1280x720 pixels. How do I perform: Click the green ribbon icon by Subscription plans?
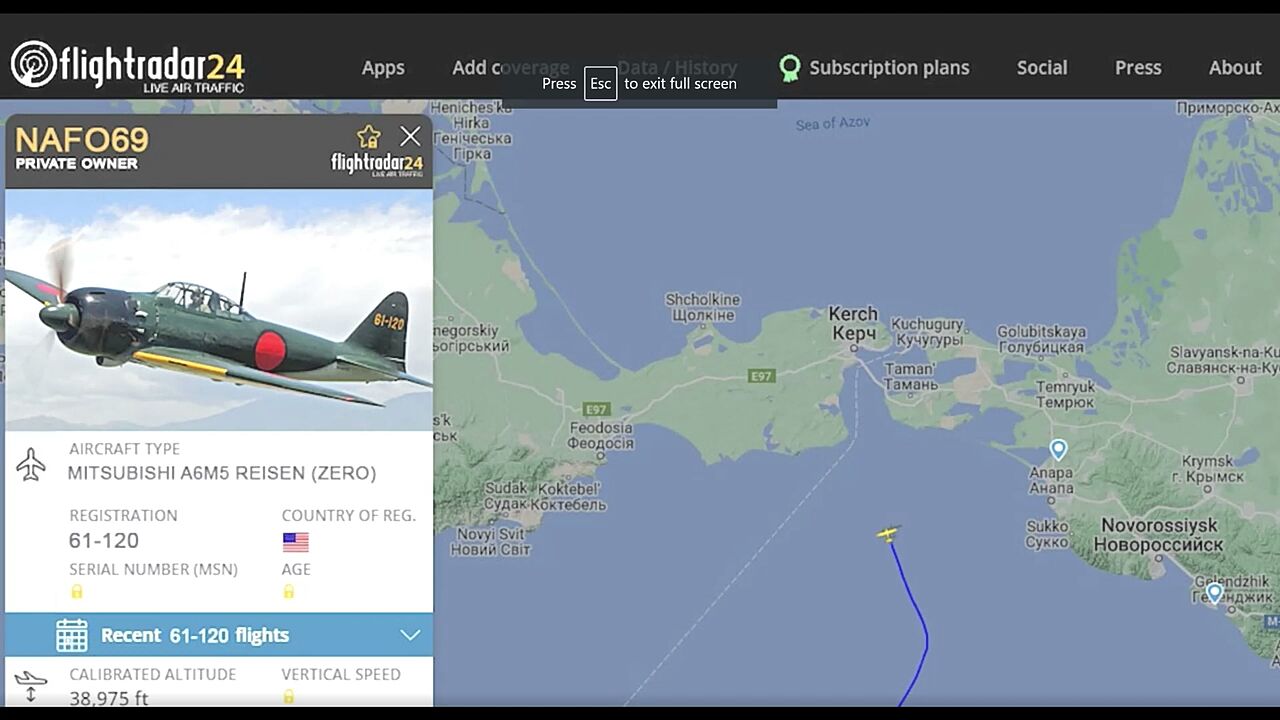790,68
